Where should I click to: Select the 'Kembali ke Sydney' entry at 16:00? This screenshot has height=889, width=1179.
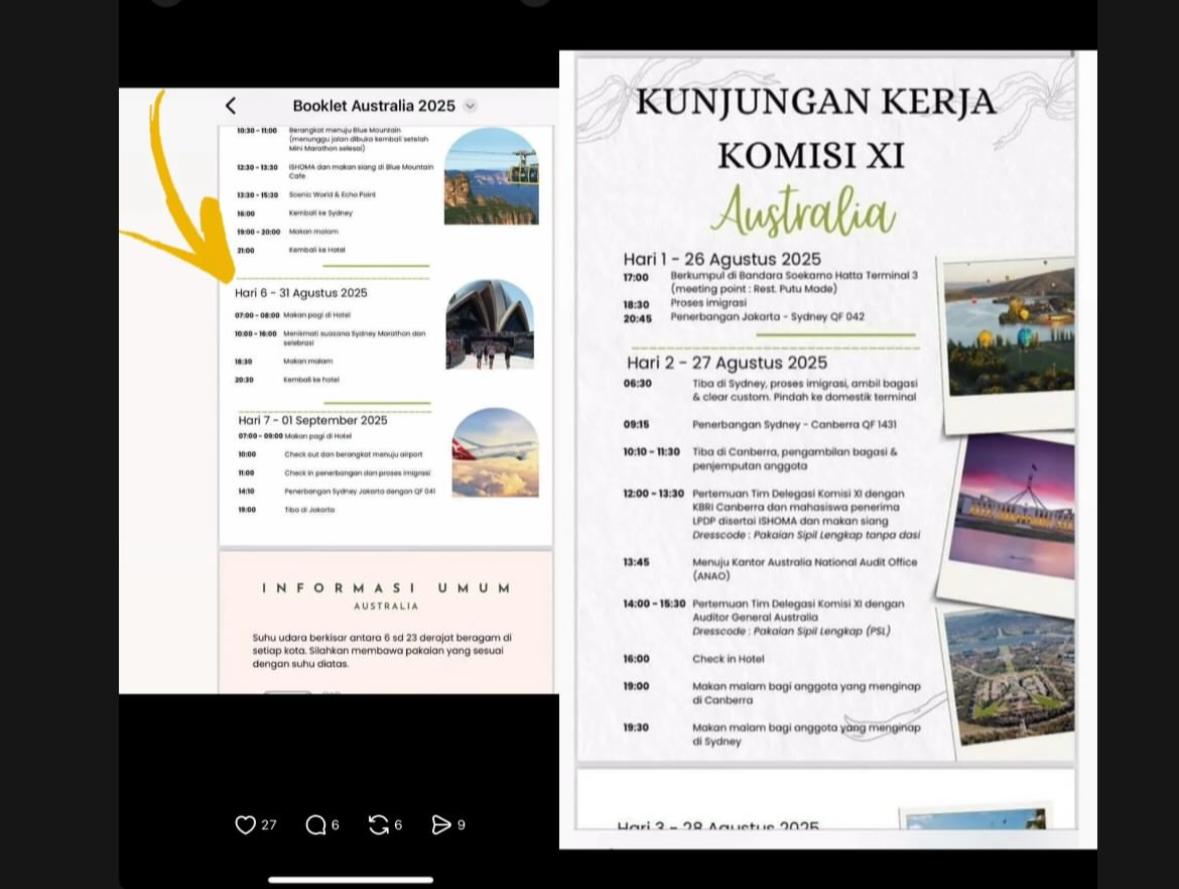coord(320,213)
